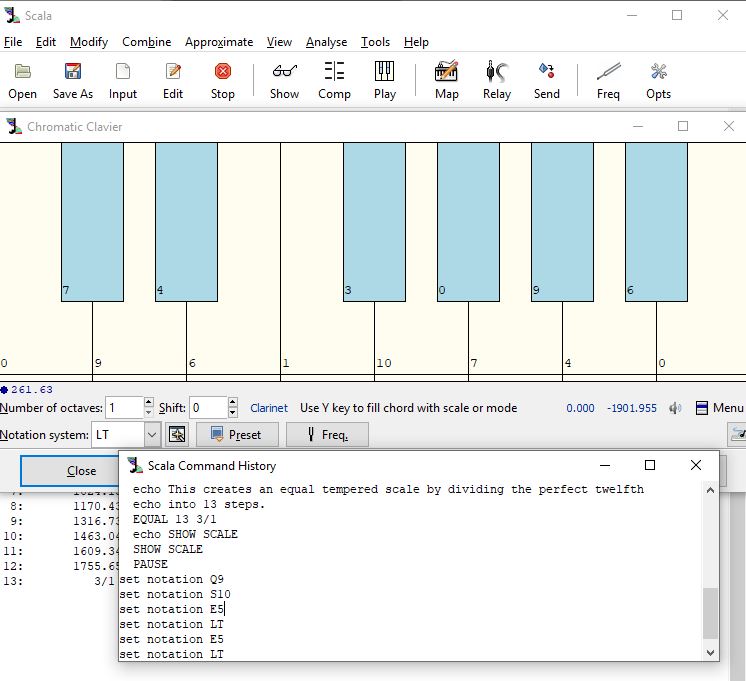Click the Save As floppy icon
The width and height of the screenshot is (746, 681).
(x=72, y=72)
